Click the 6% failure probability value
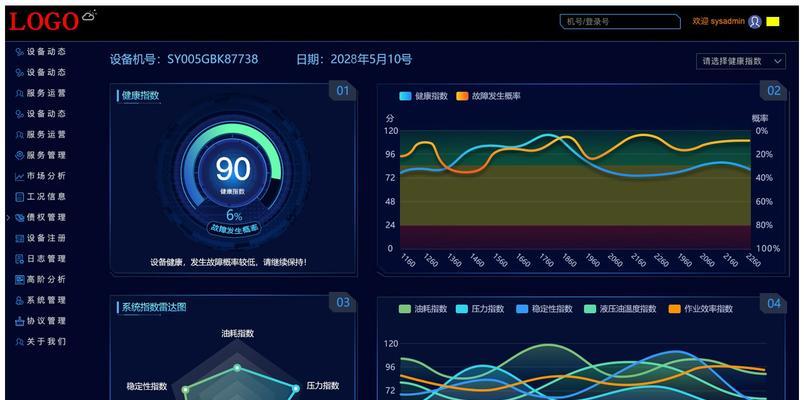Screen dimensions: 804x400 pyautogui.click(x=234, y=216)
